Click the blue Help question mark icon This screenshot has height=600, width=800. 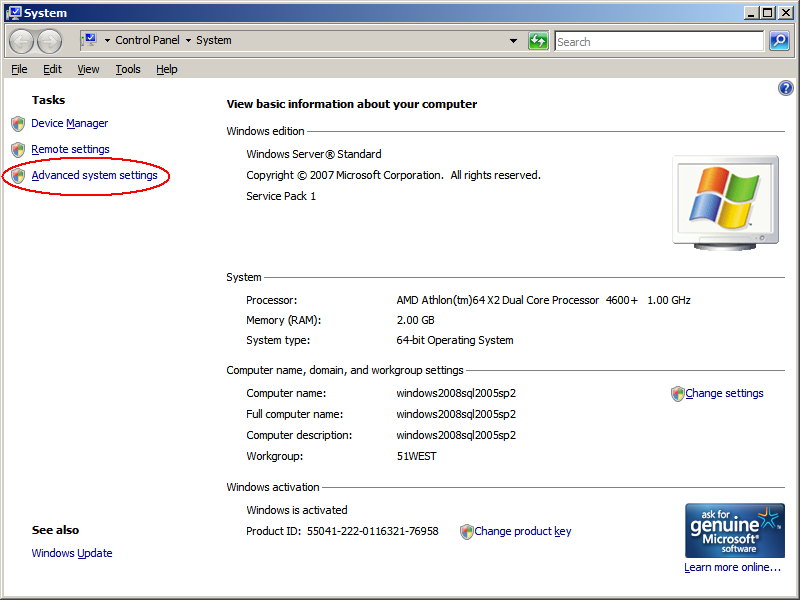click(786, 88)
